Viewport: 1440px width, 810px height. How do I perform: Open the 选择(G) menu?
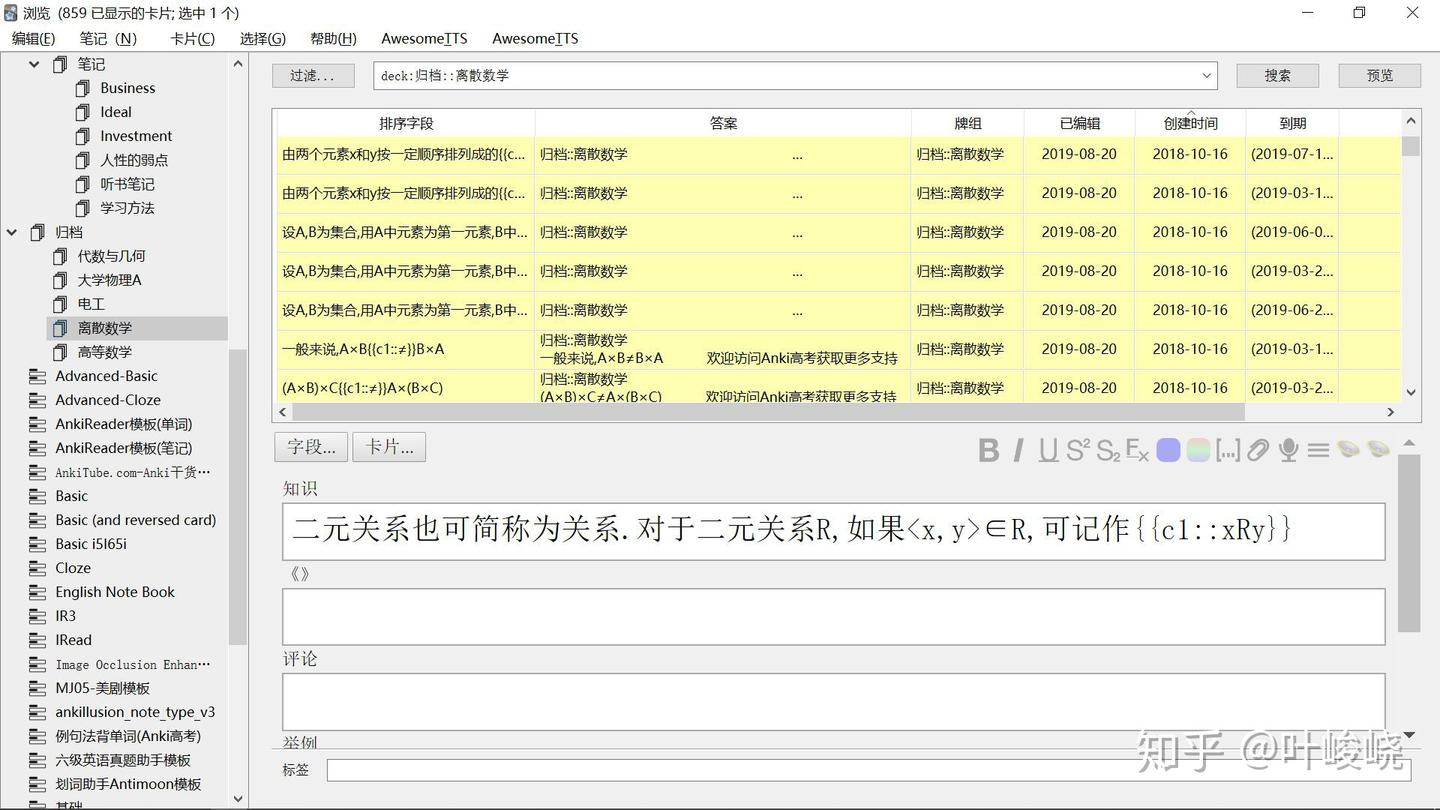click(x=263, y=38)
